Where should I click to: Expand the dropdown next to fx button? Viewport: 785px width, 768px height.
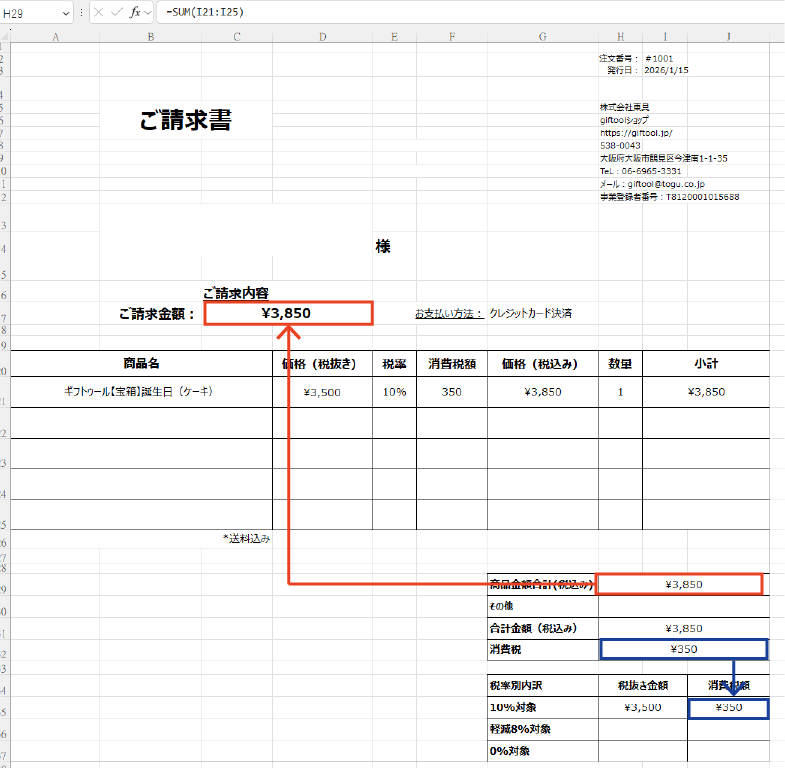coord(148,12)
